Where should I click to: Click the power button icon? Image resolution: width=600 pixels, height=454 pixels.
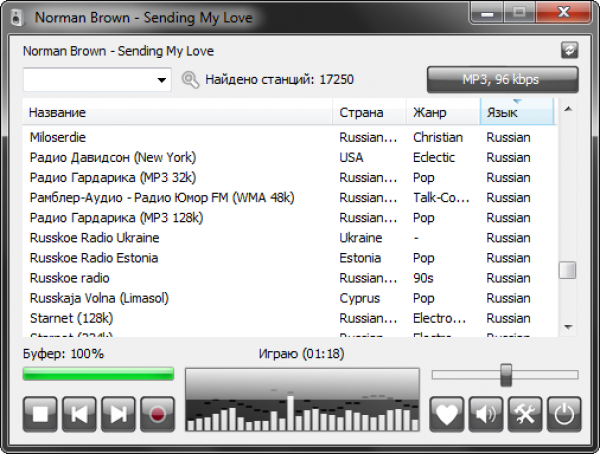coord(564,414)
